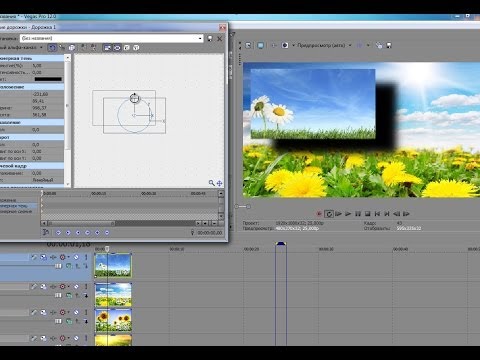480x360 pixels.
Task: Expand Split Screen View dropdown arrow
Action: (x=293, y=45)
